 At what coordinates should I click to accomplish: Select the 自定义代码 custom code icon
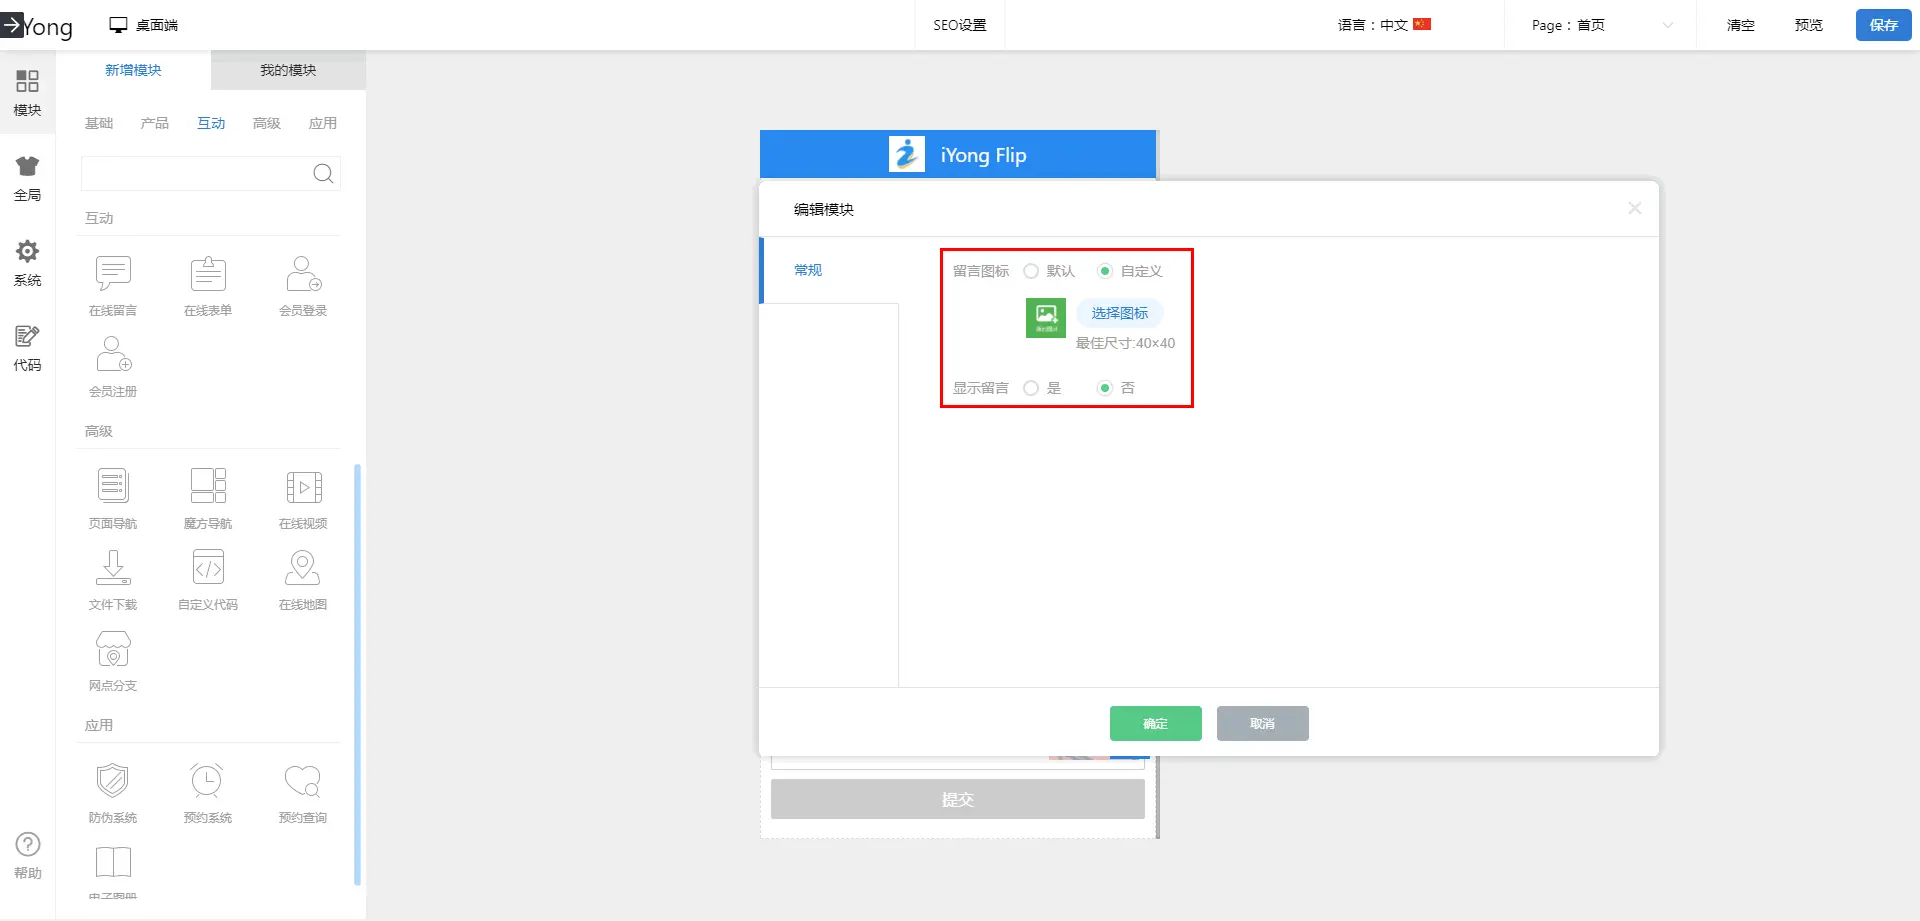pyautogui.click(x=208, y=568)
